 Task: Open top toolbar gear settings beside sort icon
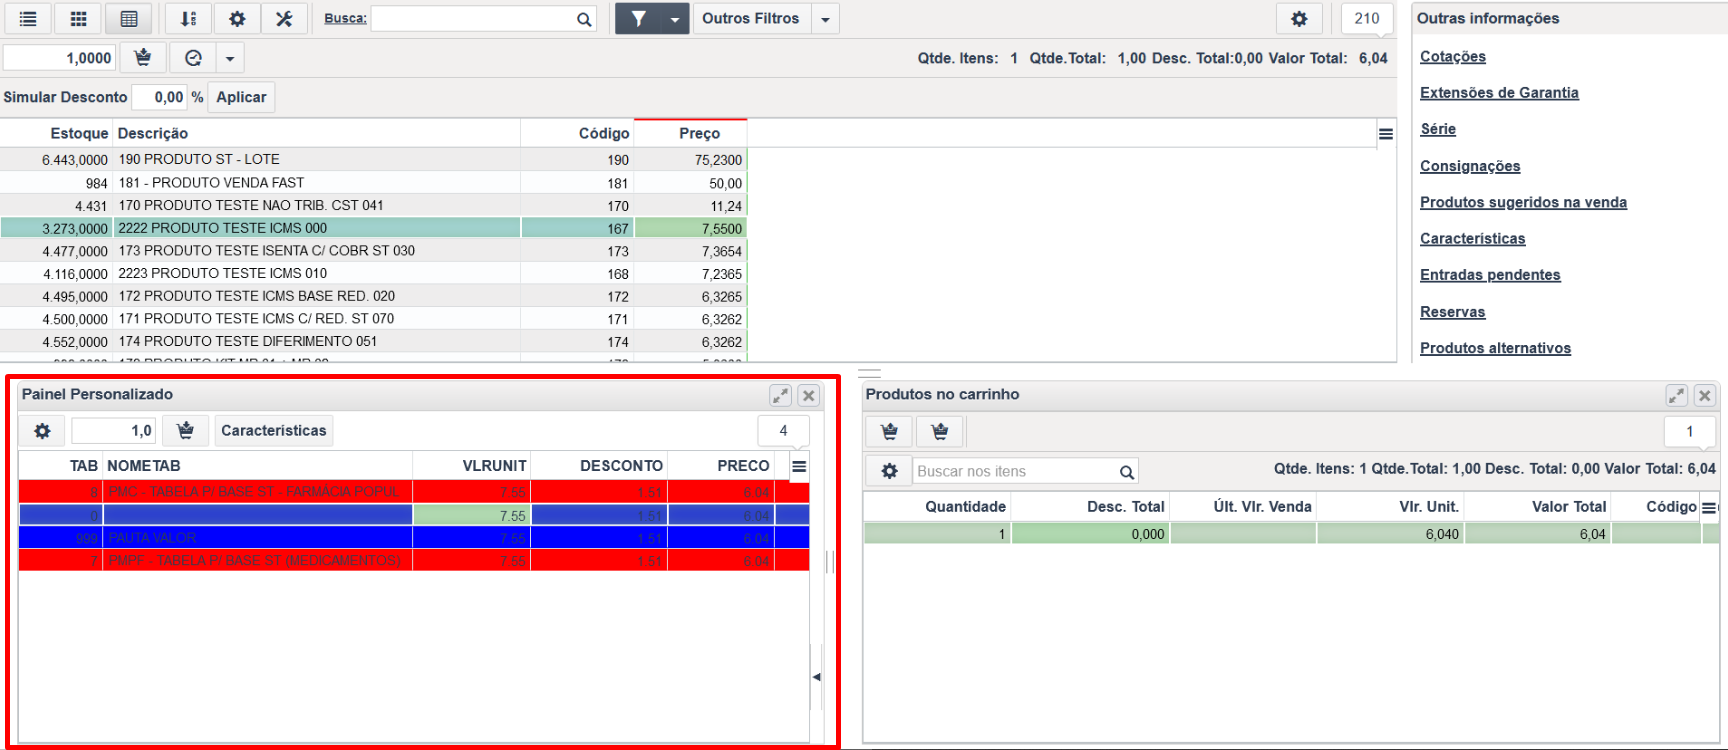coord(237,18)
